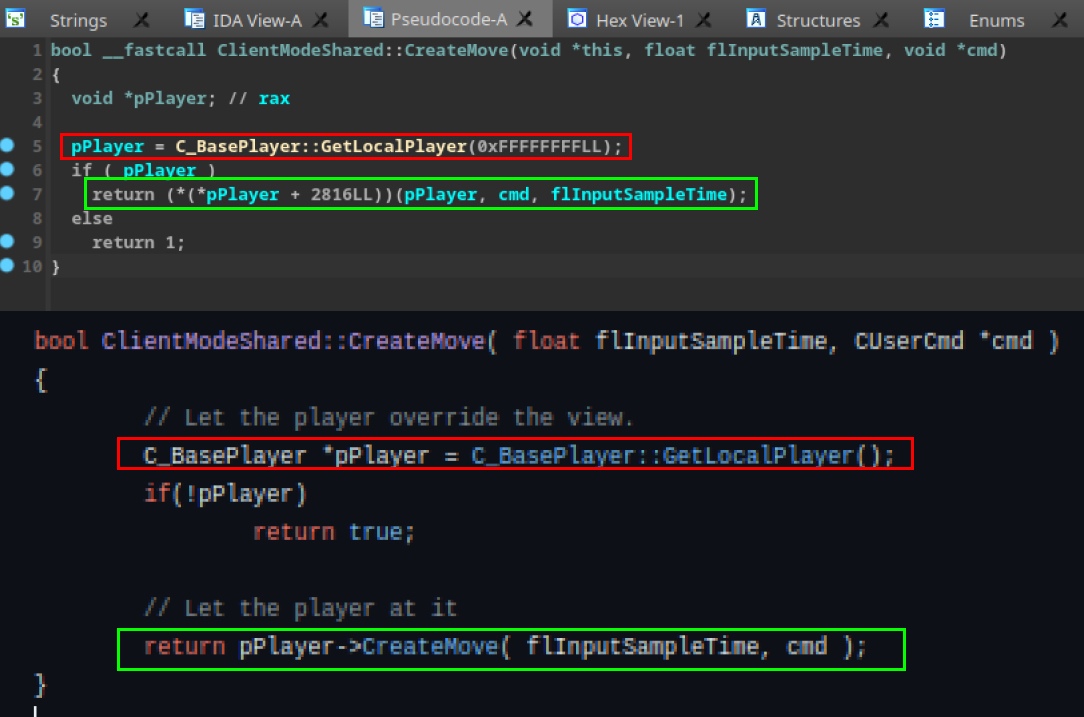Viewport: 1084px width, 717px height.
Task: Click the Enums tab icon
Action: (934, 19)
